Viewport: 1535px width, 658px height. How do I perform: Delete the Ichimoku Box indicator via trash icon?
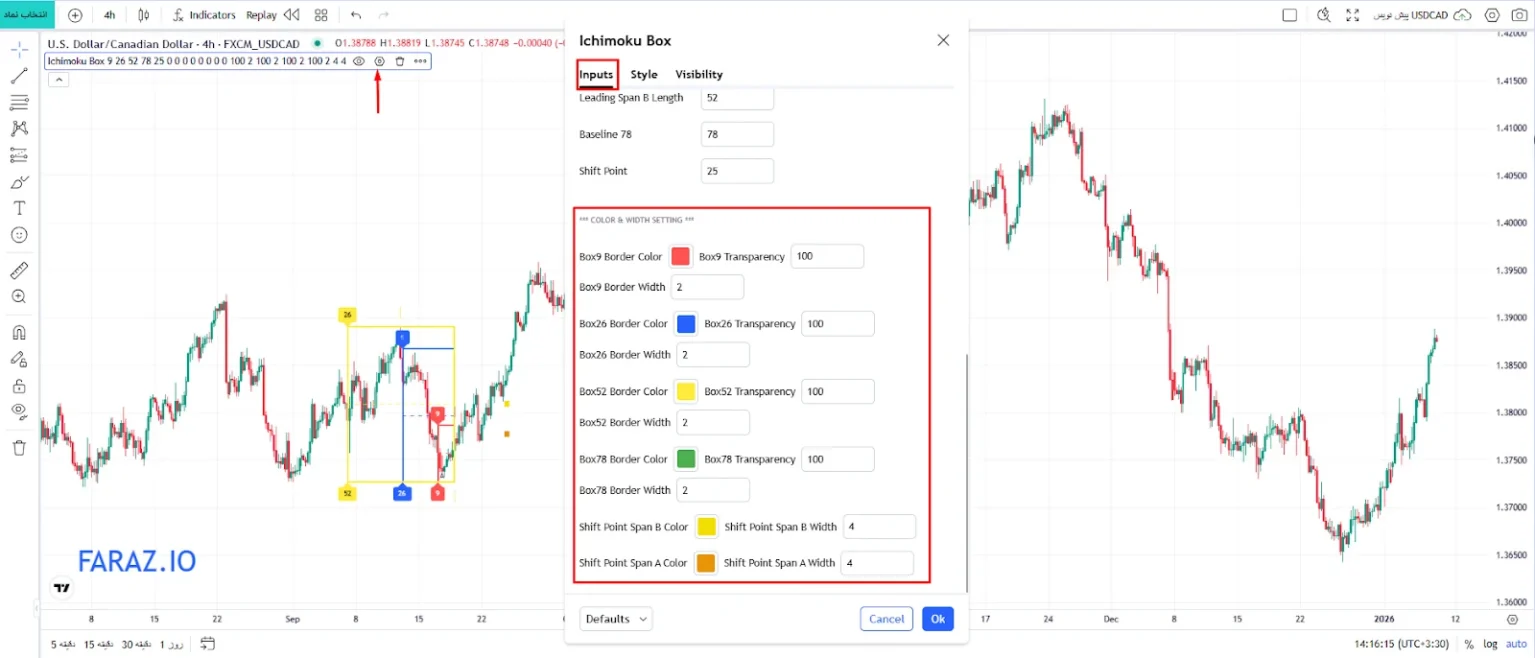coord(400,61)
